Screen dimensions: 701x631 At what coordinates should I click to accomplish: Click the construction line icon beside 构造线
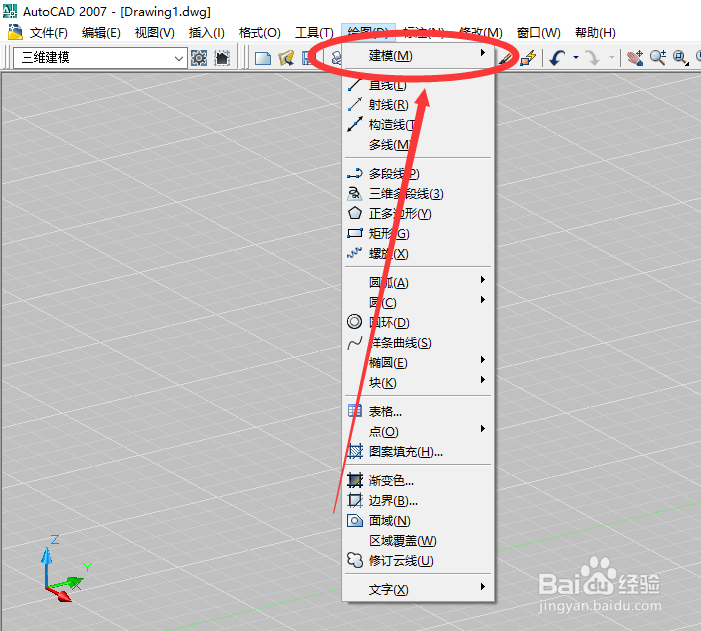coord(355,124)
